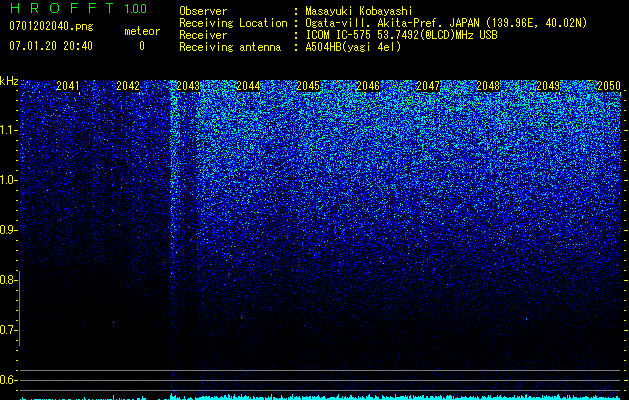Screen dimensions: 629x400
Task: Click the 0.6 kHz axis label
Action: [9, 380]
